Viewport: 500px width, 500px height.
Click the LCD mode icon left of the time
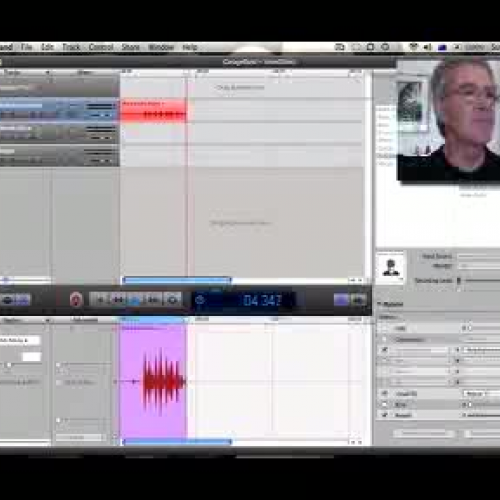[200, 300]
